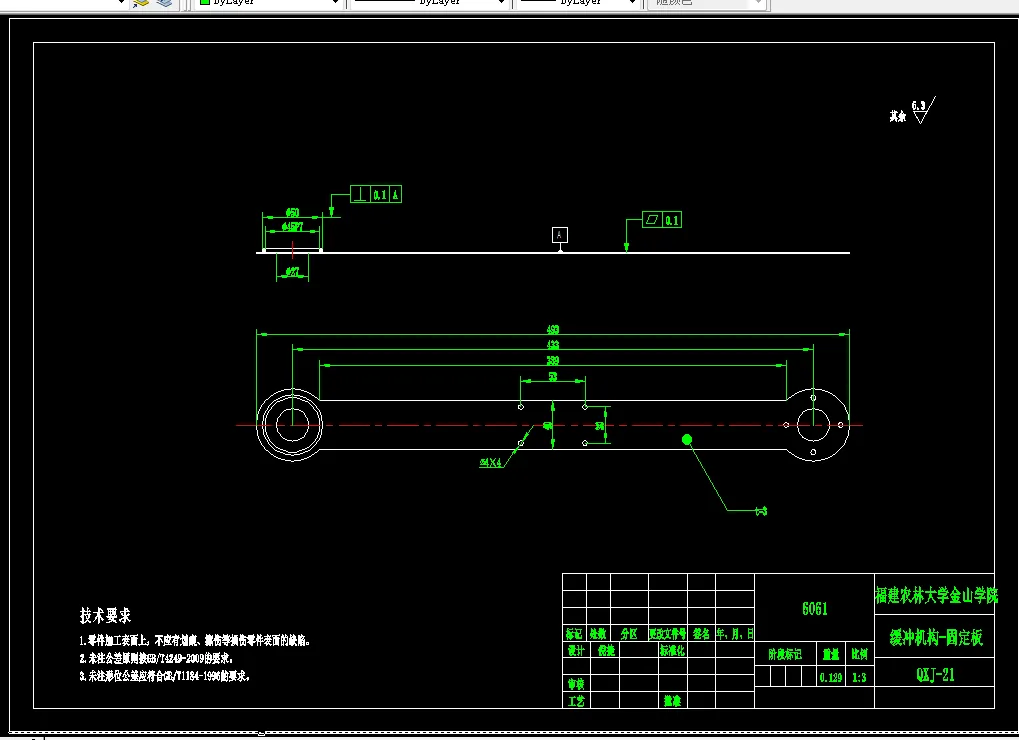Select technical requirement line 2 about GB/T4249-2009
The width and height of the screenshot is (1019, 740).
coord(157,658)
